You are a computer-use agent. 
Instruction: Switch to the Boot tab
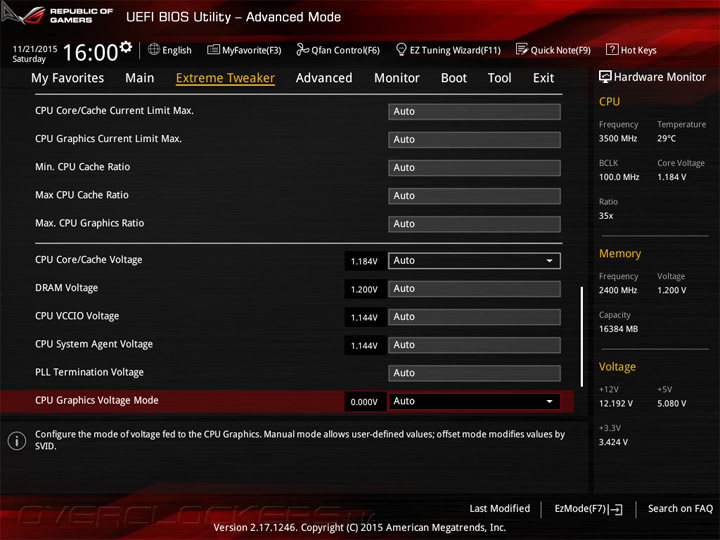pyautogui.click(x=454, y=78)
